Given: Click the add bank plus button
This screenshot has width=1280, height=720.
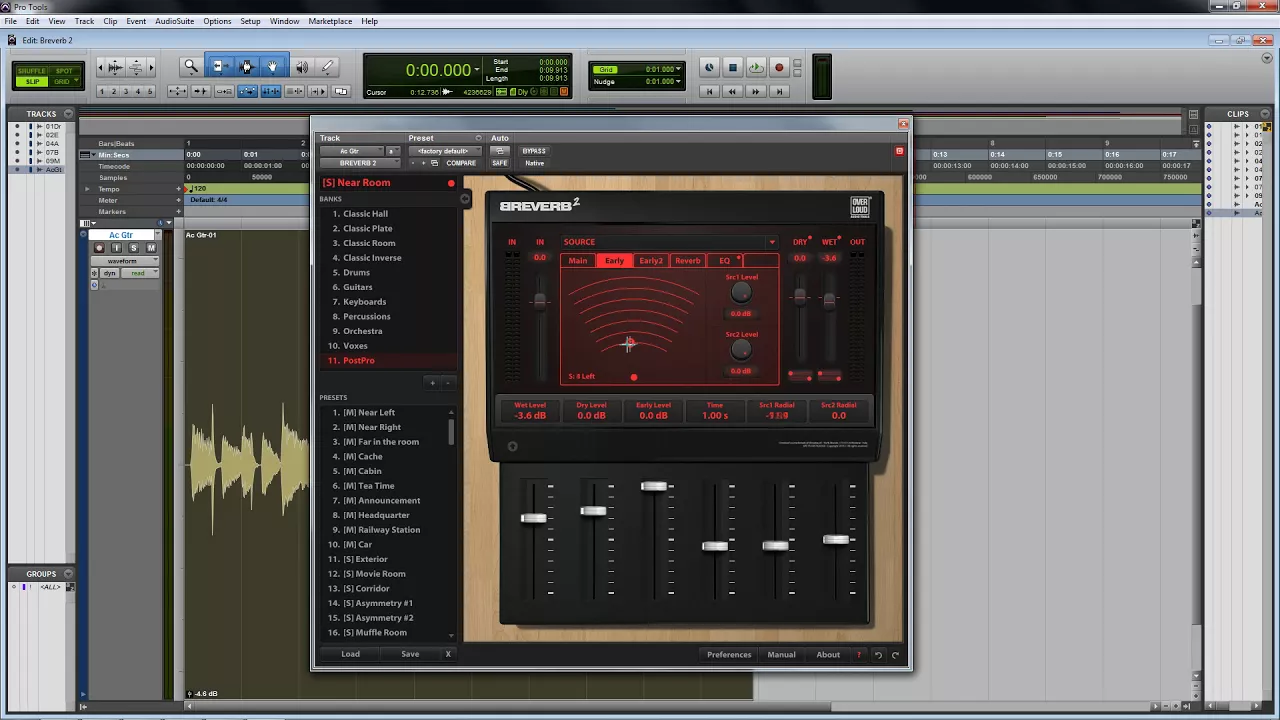Looking at the screenshot, I should [432, 382].
